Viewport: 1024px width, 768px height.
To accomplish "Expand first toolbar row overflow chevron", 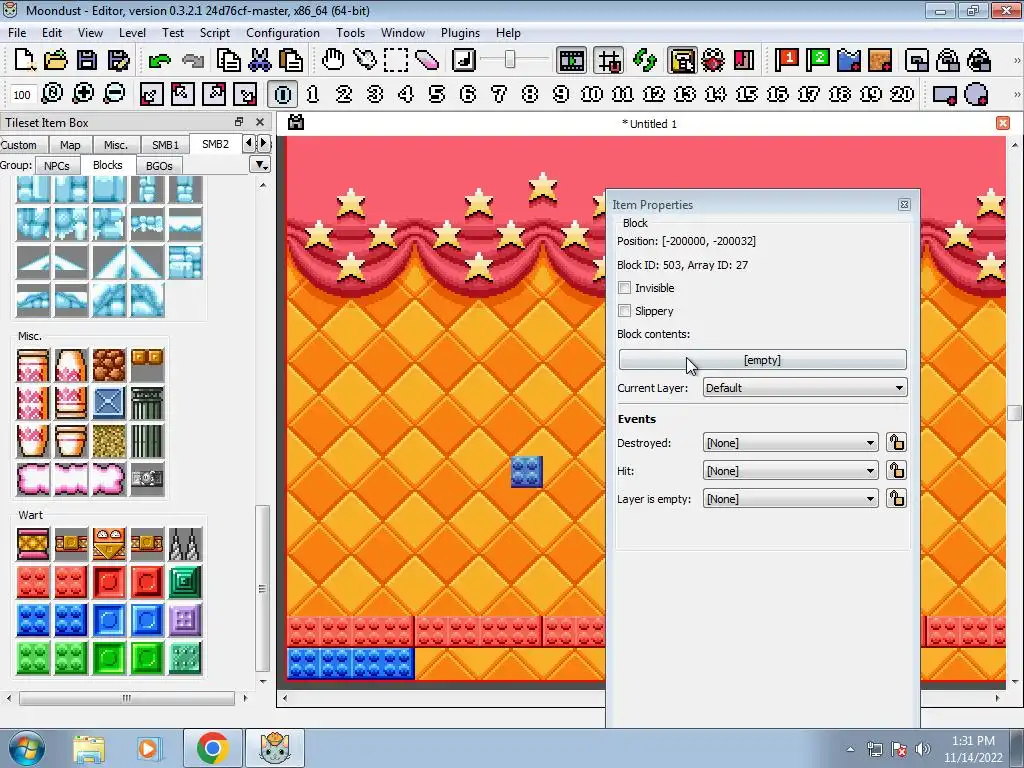I will point(1016,60).
